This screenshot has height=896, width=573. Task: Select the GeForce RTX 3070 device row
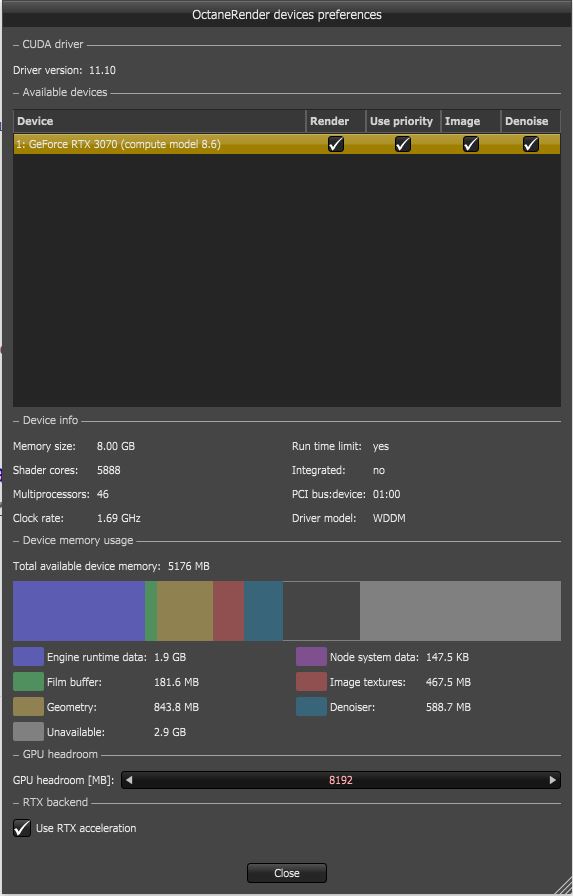287,145
